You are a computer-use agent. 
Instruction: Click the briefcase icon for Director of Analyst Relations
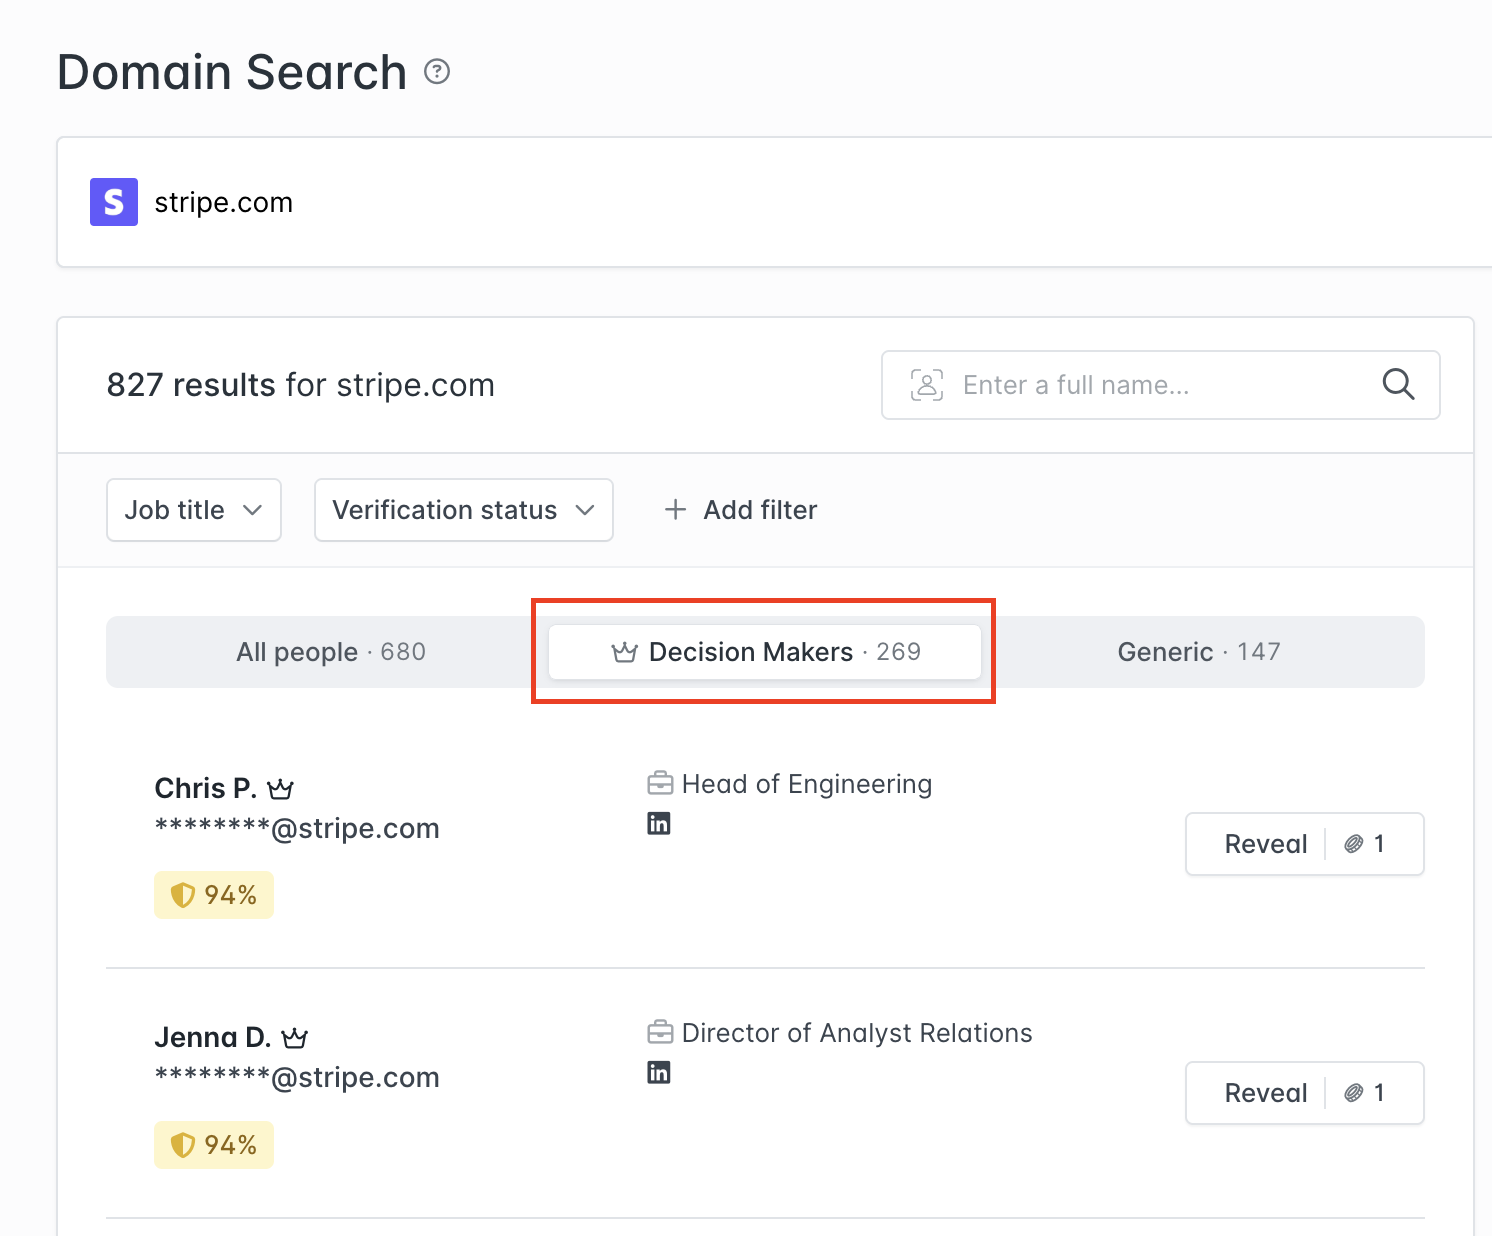click(x=660, y=1032)
